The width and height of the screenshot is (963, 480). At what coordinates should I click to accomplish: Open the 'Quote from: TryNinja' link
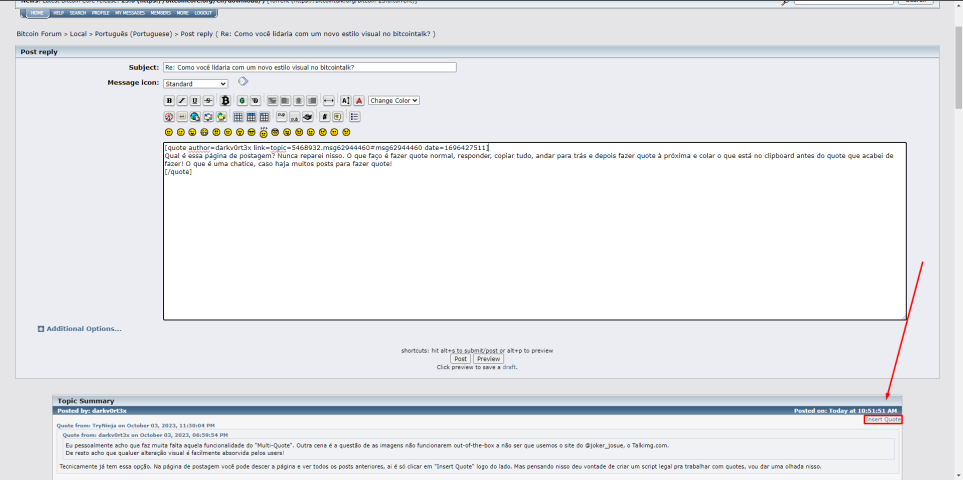[x=136, y=425]
